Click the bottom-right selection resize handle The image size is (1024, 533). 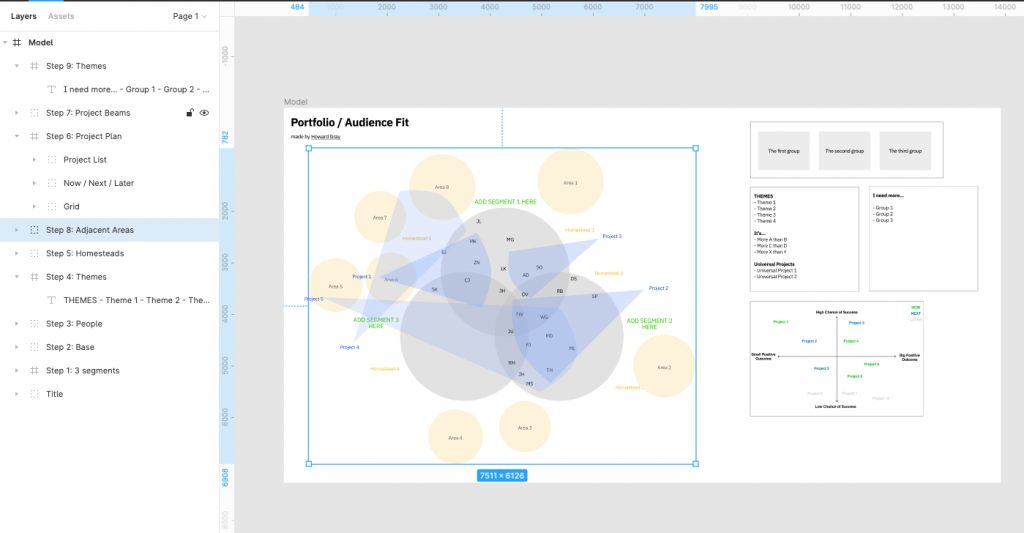point(696,464)
